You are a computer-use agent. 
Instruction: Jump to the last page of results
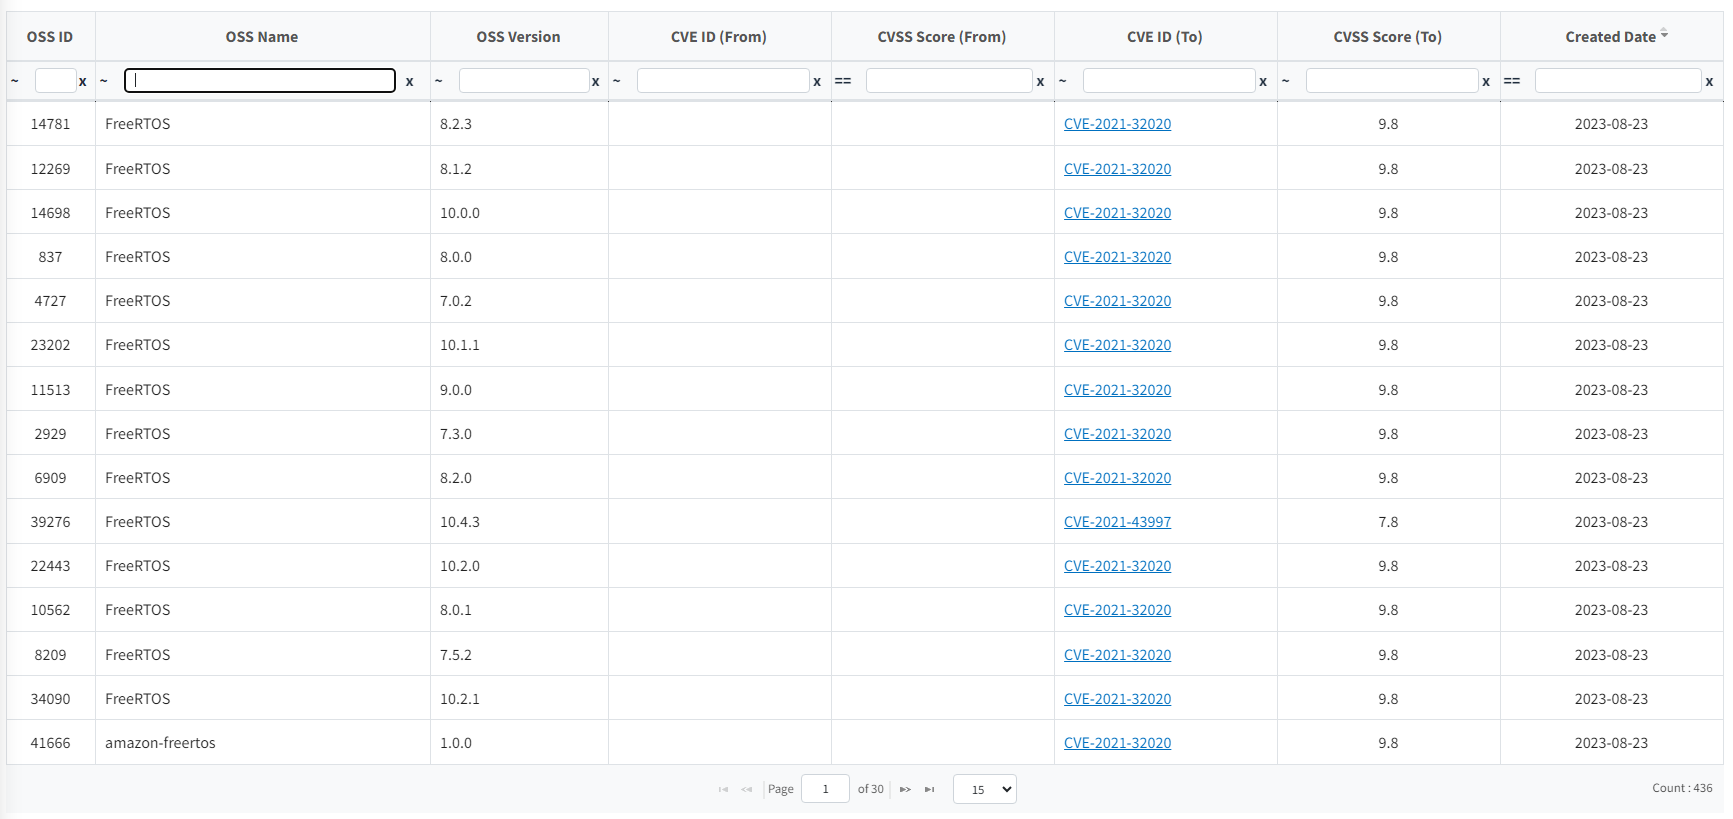tap(929, 790)
